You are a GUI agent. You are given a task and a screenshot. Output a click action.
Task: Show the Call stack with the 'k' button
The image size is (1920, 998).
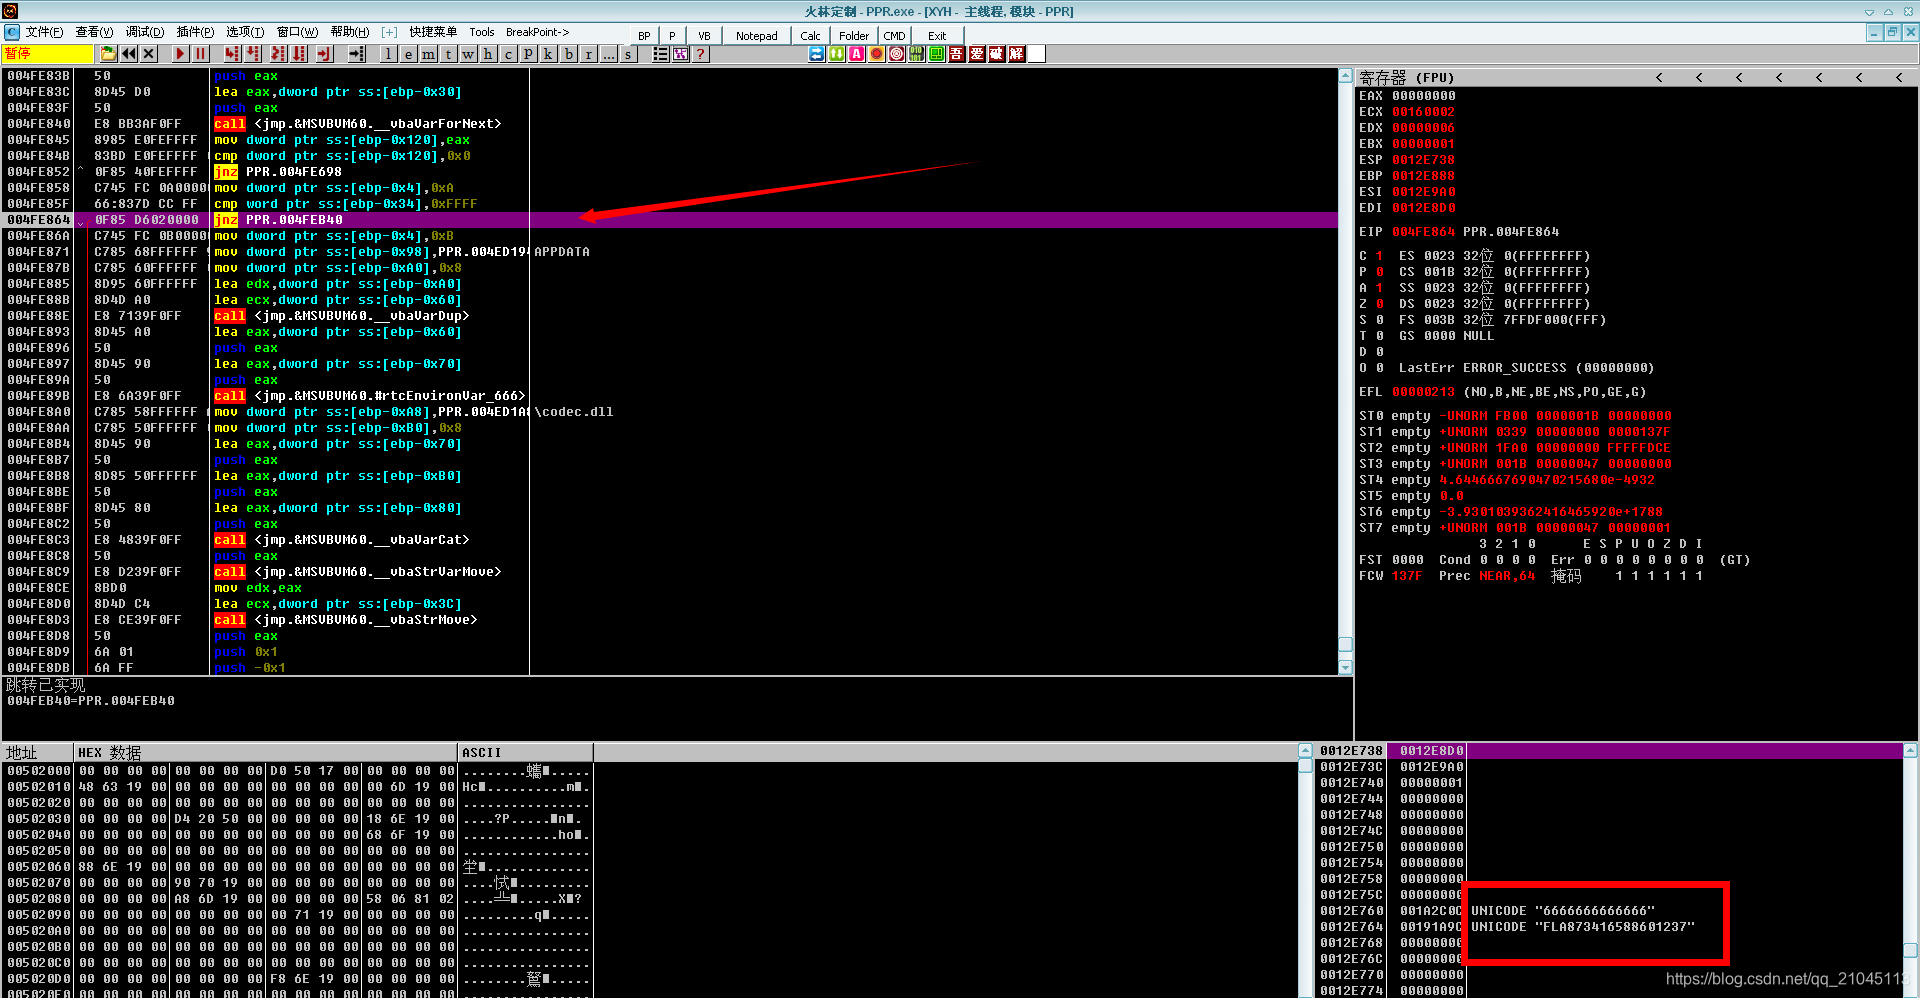[x=548, y=54]
